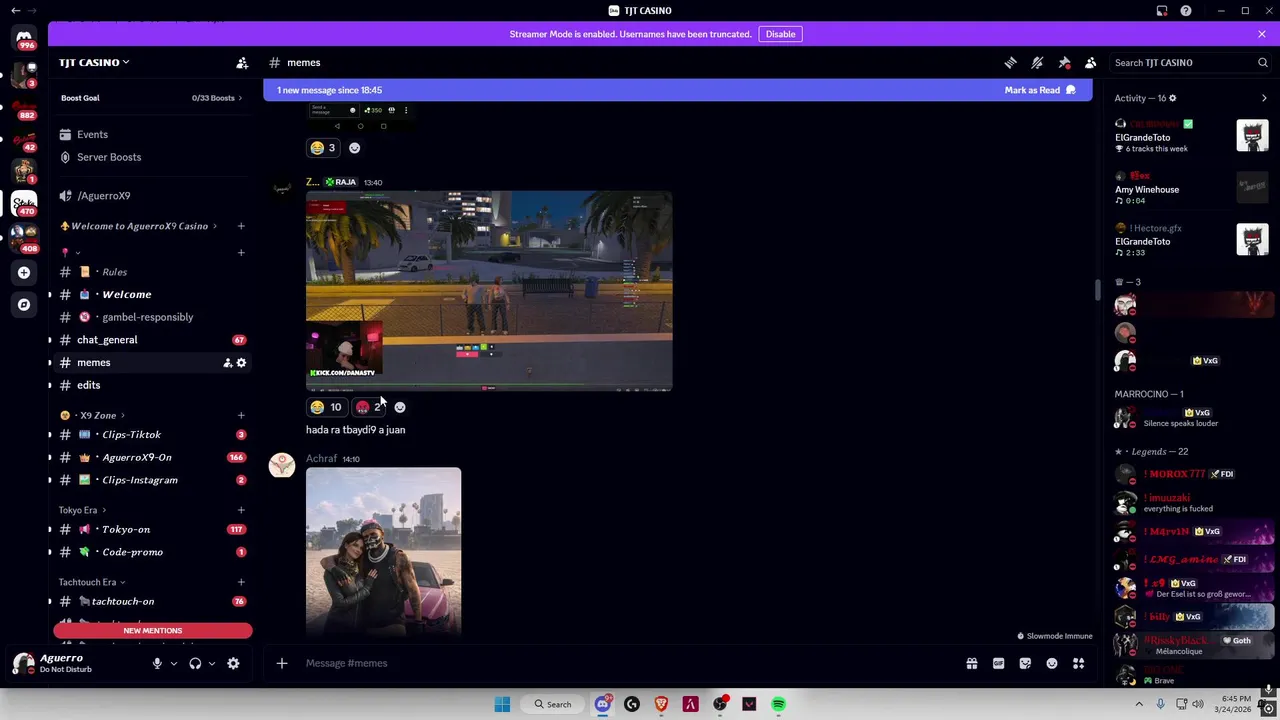Toggle the laughing emoji reaction with 10

pos(326,407)
